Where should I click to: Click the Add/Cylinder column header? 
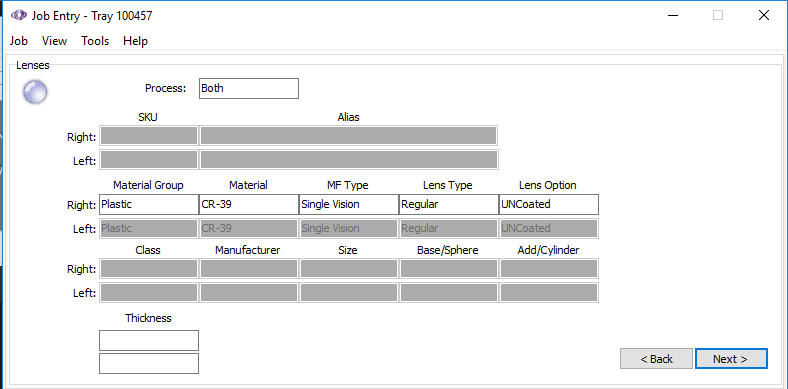pyautogui.click(x=548, y=250)
